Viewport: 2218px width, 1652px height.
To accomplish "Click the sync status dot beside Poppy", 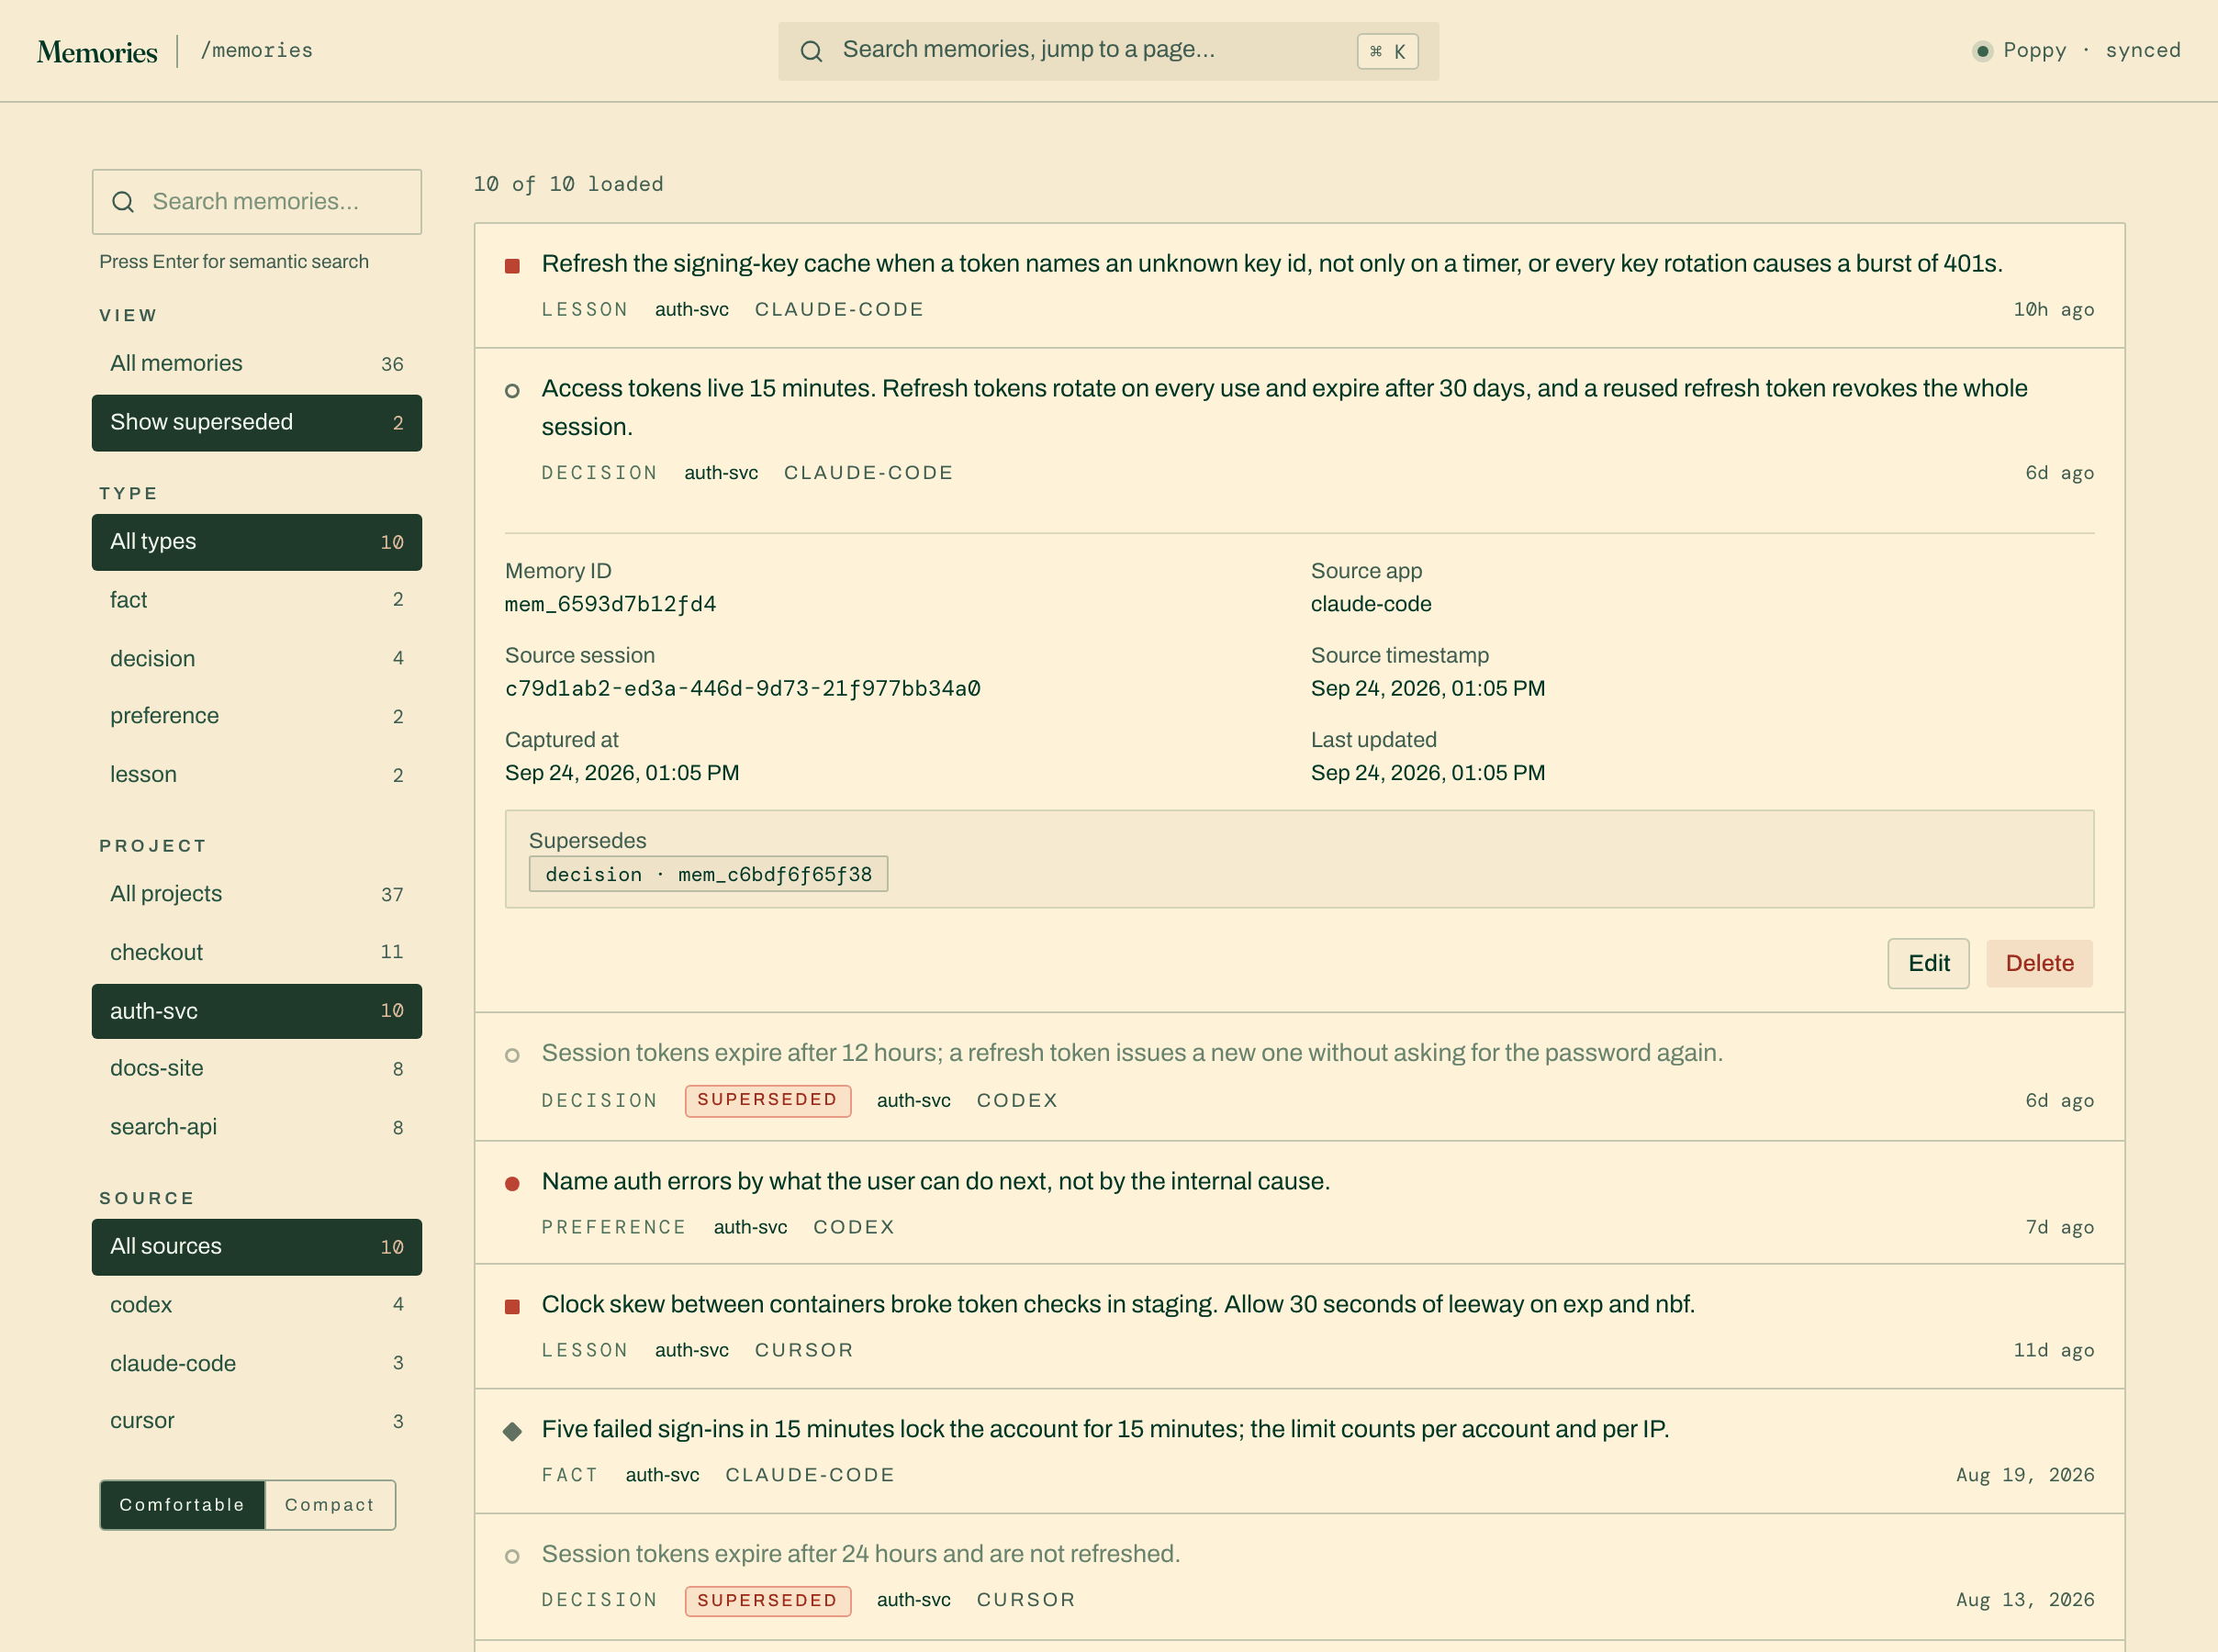I will [1981, 51].
